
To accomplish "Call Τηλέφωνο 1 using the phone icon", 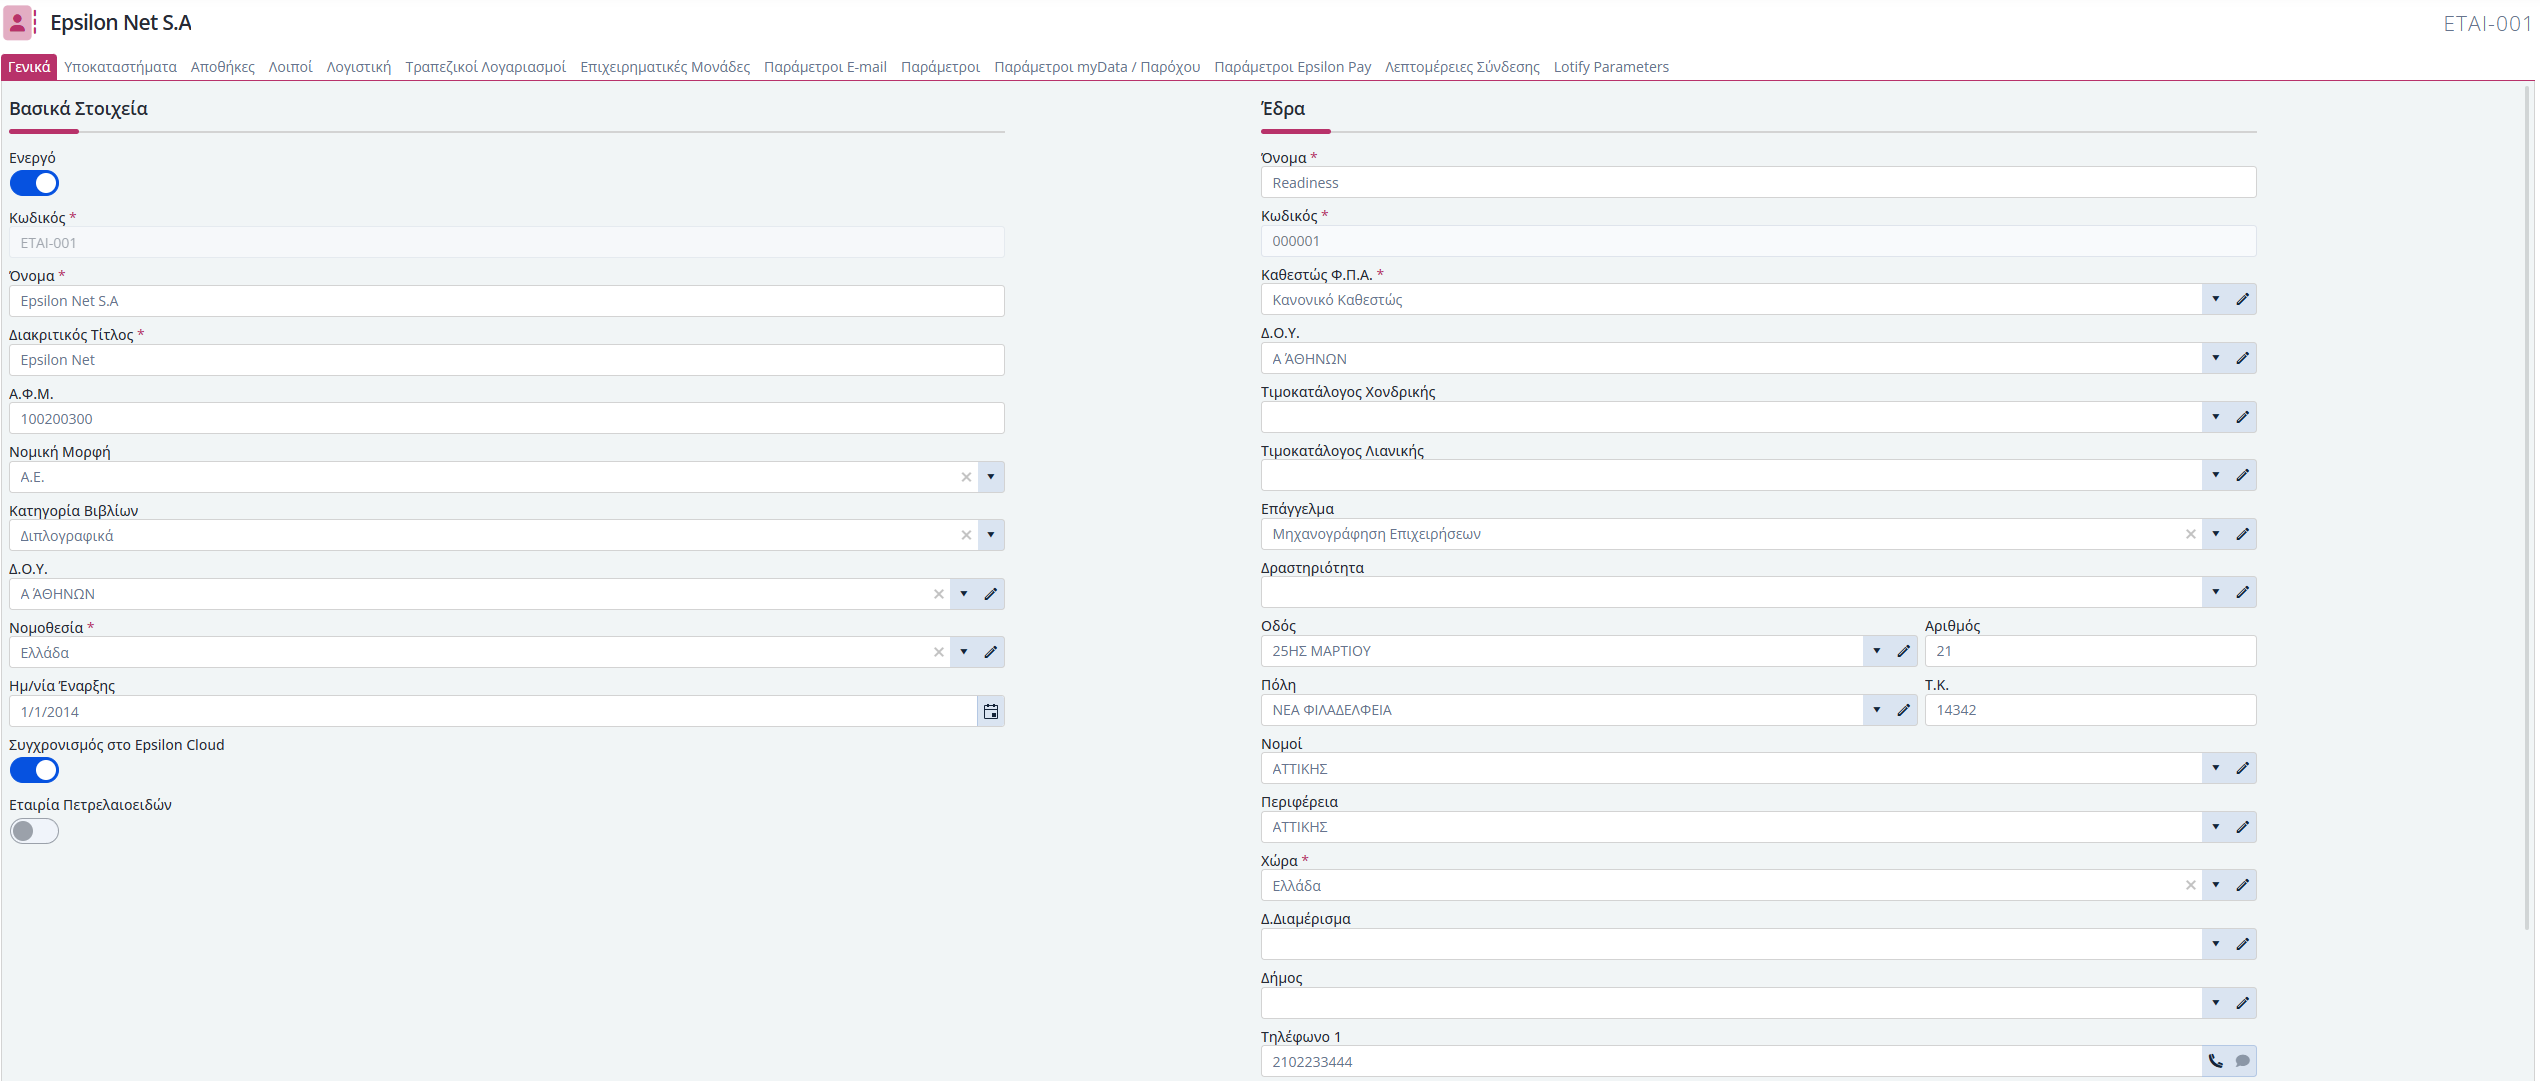I will click(2216, 1061).
